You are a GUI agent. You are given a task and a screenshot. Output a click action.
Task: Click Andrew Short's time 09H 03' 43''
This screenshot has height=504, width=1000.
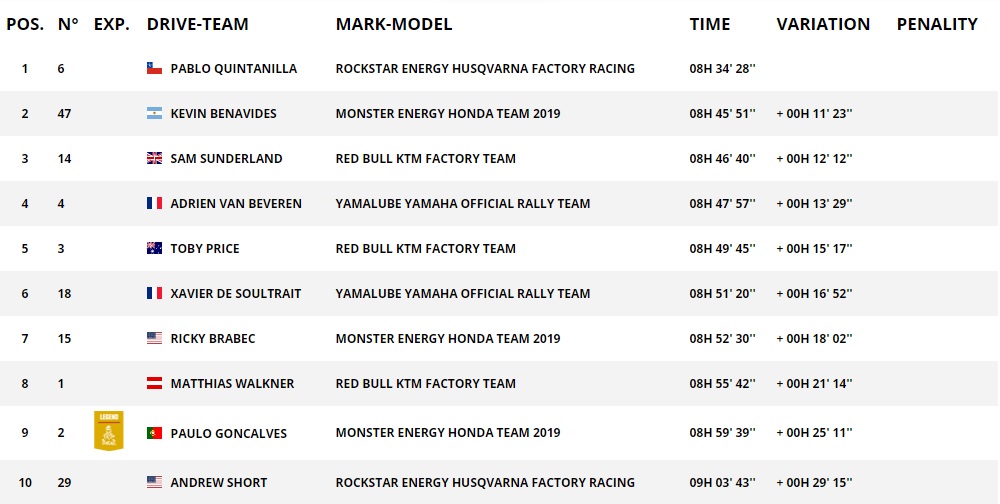(x=722, y=482)
